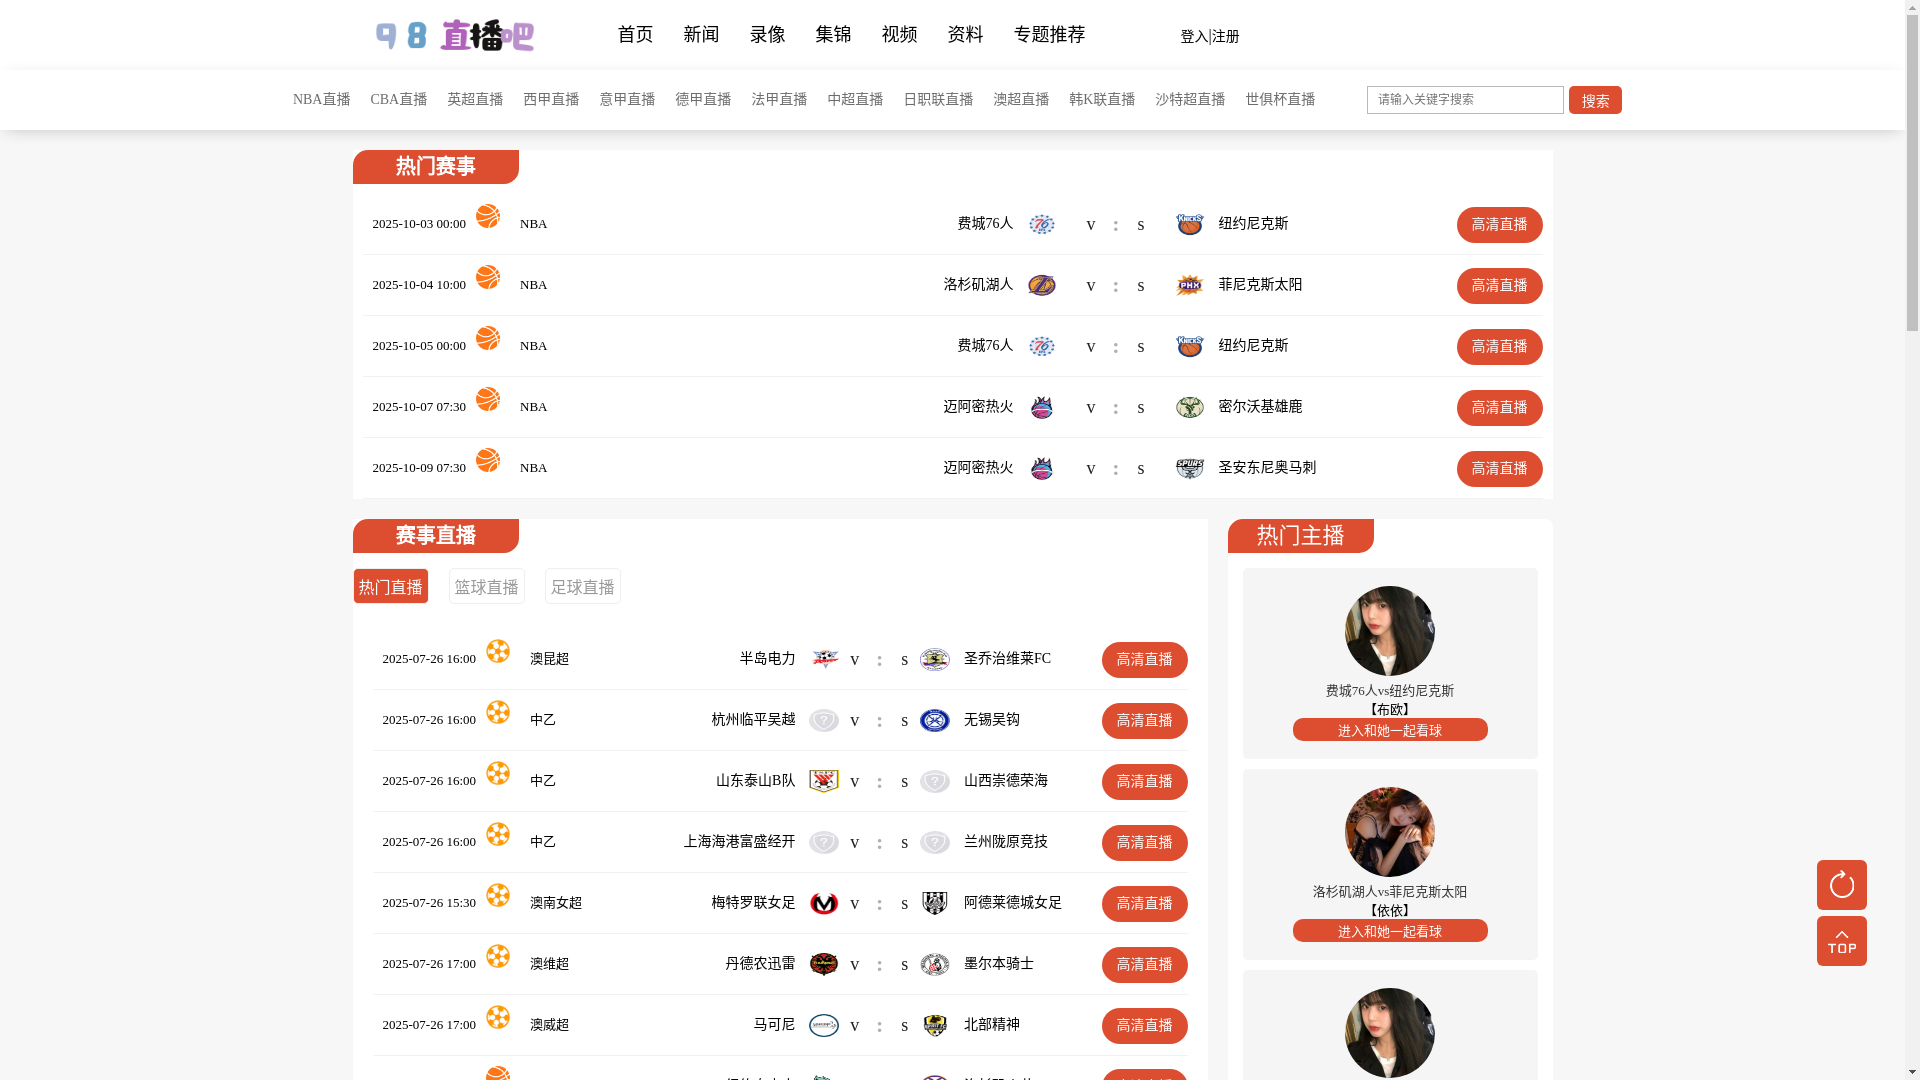Open the 中超直播 link
This screenshot has width=1920, height=1080.
click(x=855, y=100)
